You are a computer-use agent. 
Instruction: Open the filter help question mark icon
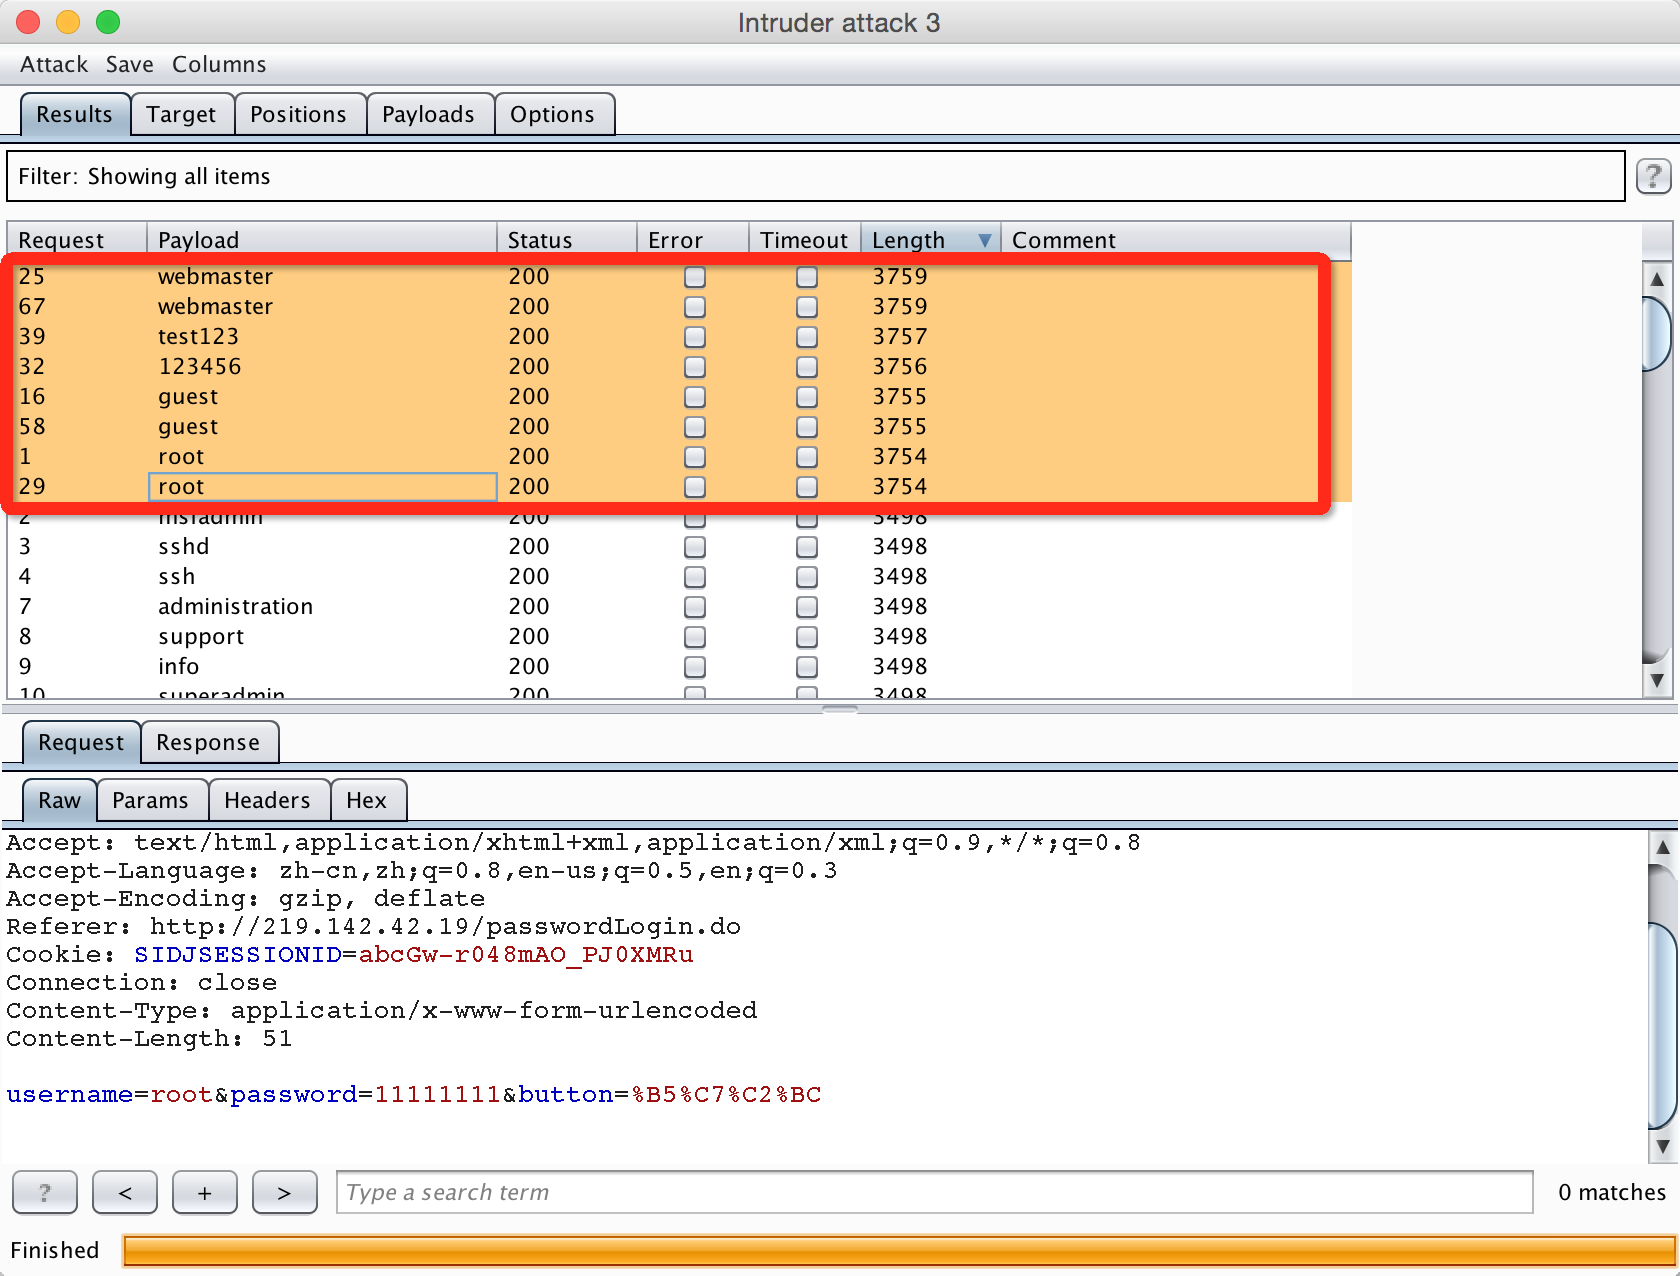click(1653, 176)
